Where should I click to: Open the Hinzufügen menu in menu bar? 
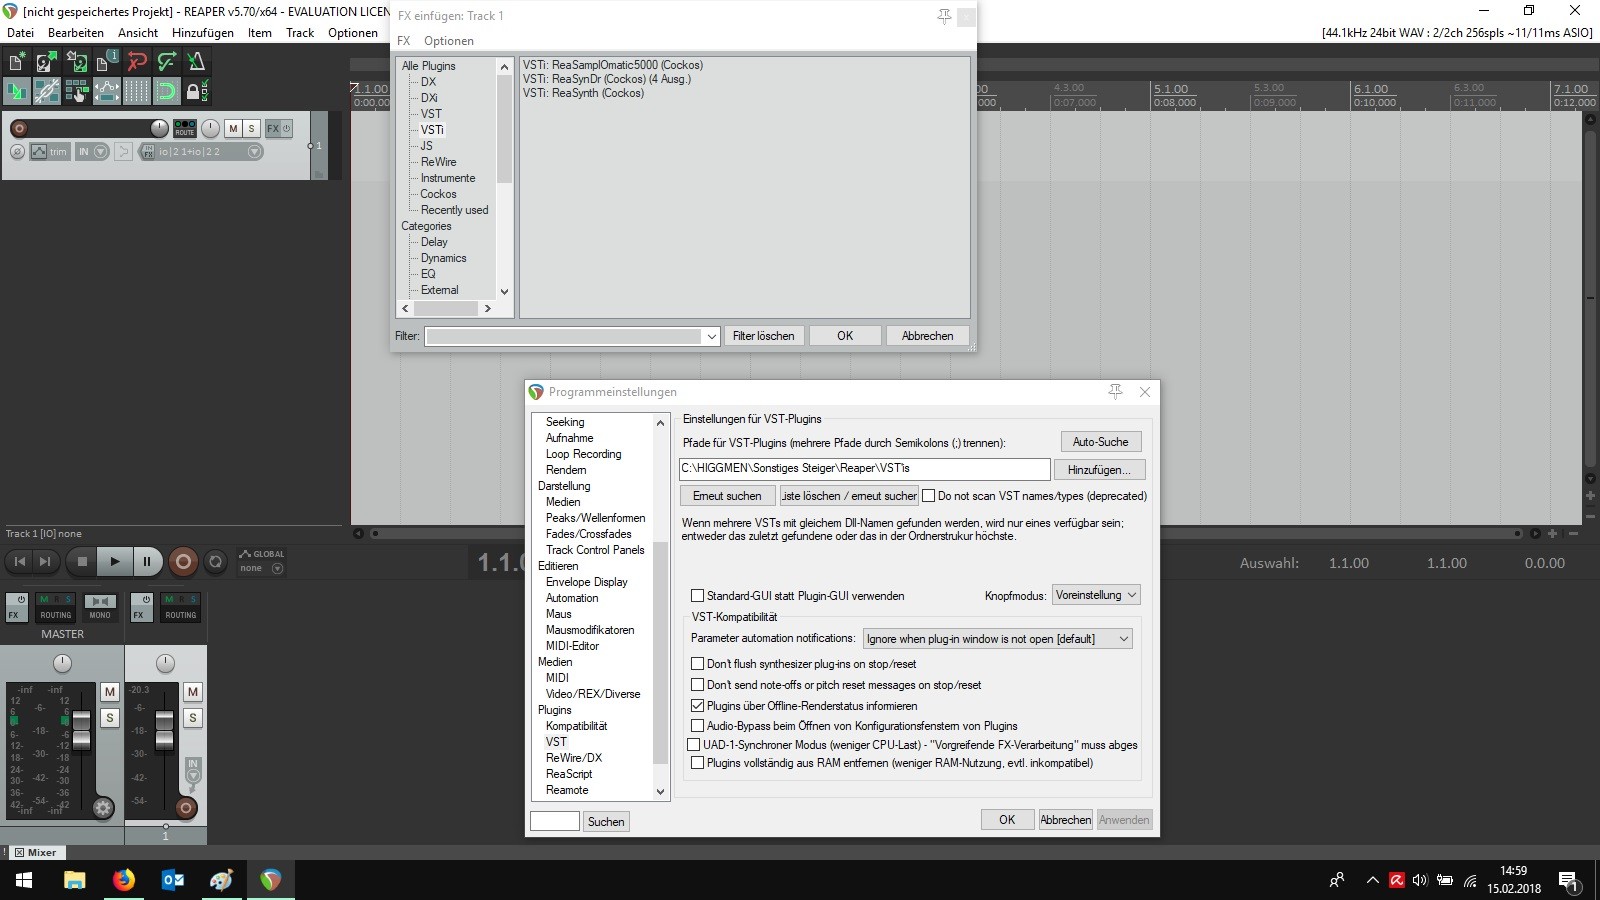click(x=202, y=32)
